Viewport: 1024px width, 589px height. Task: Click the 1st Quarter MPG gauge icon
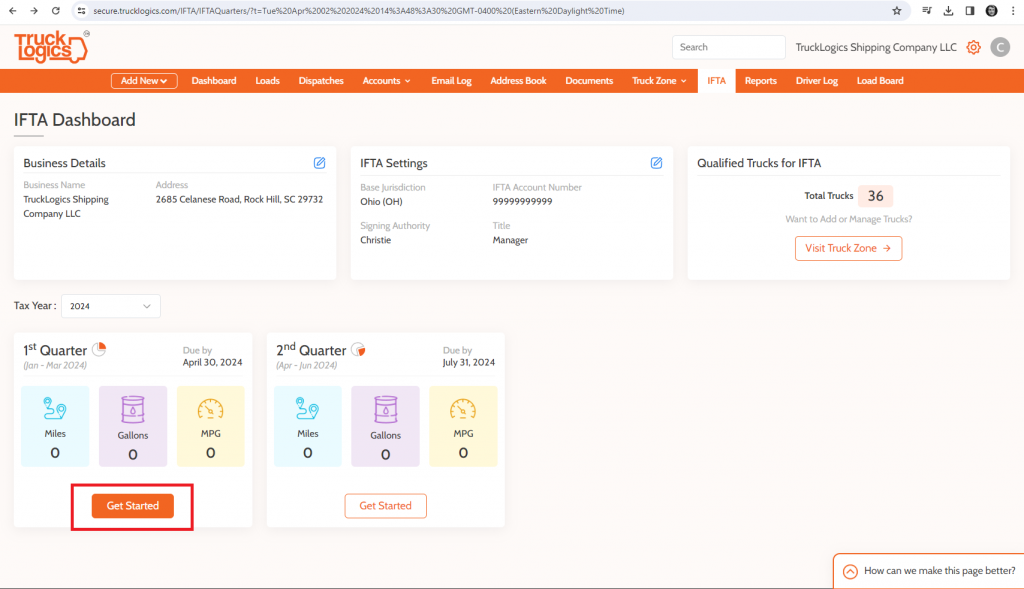(x=210, y=409)
